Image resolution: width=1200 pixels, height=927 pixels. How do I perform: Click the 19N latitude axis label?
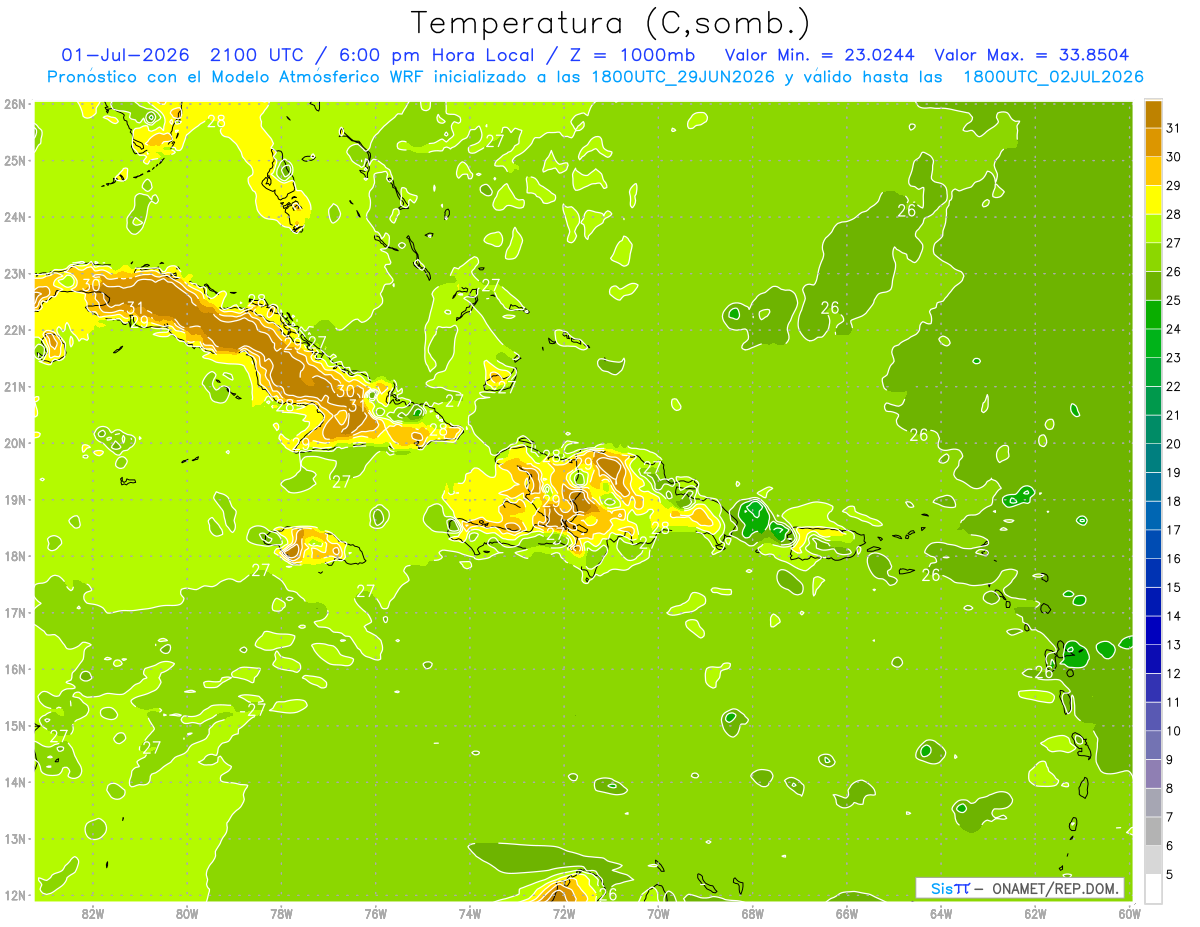click(x=14, y=499)
